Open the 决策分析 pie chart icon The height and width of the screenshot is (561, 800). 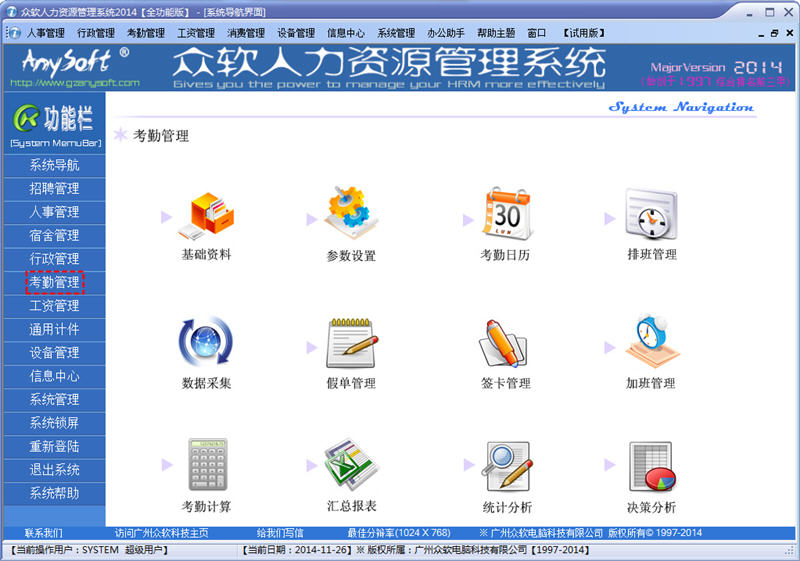tap(652, 466)
